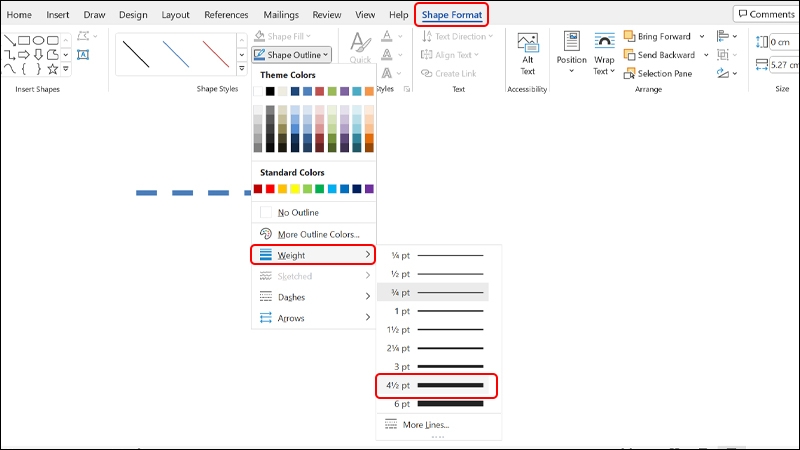Open the Wrap Text dropdown
This screenshot has width=800, height=450.
tap(604, 54)
